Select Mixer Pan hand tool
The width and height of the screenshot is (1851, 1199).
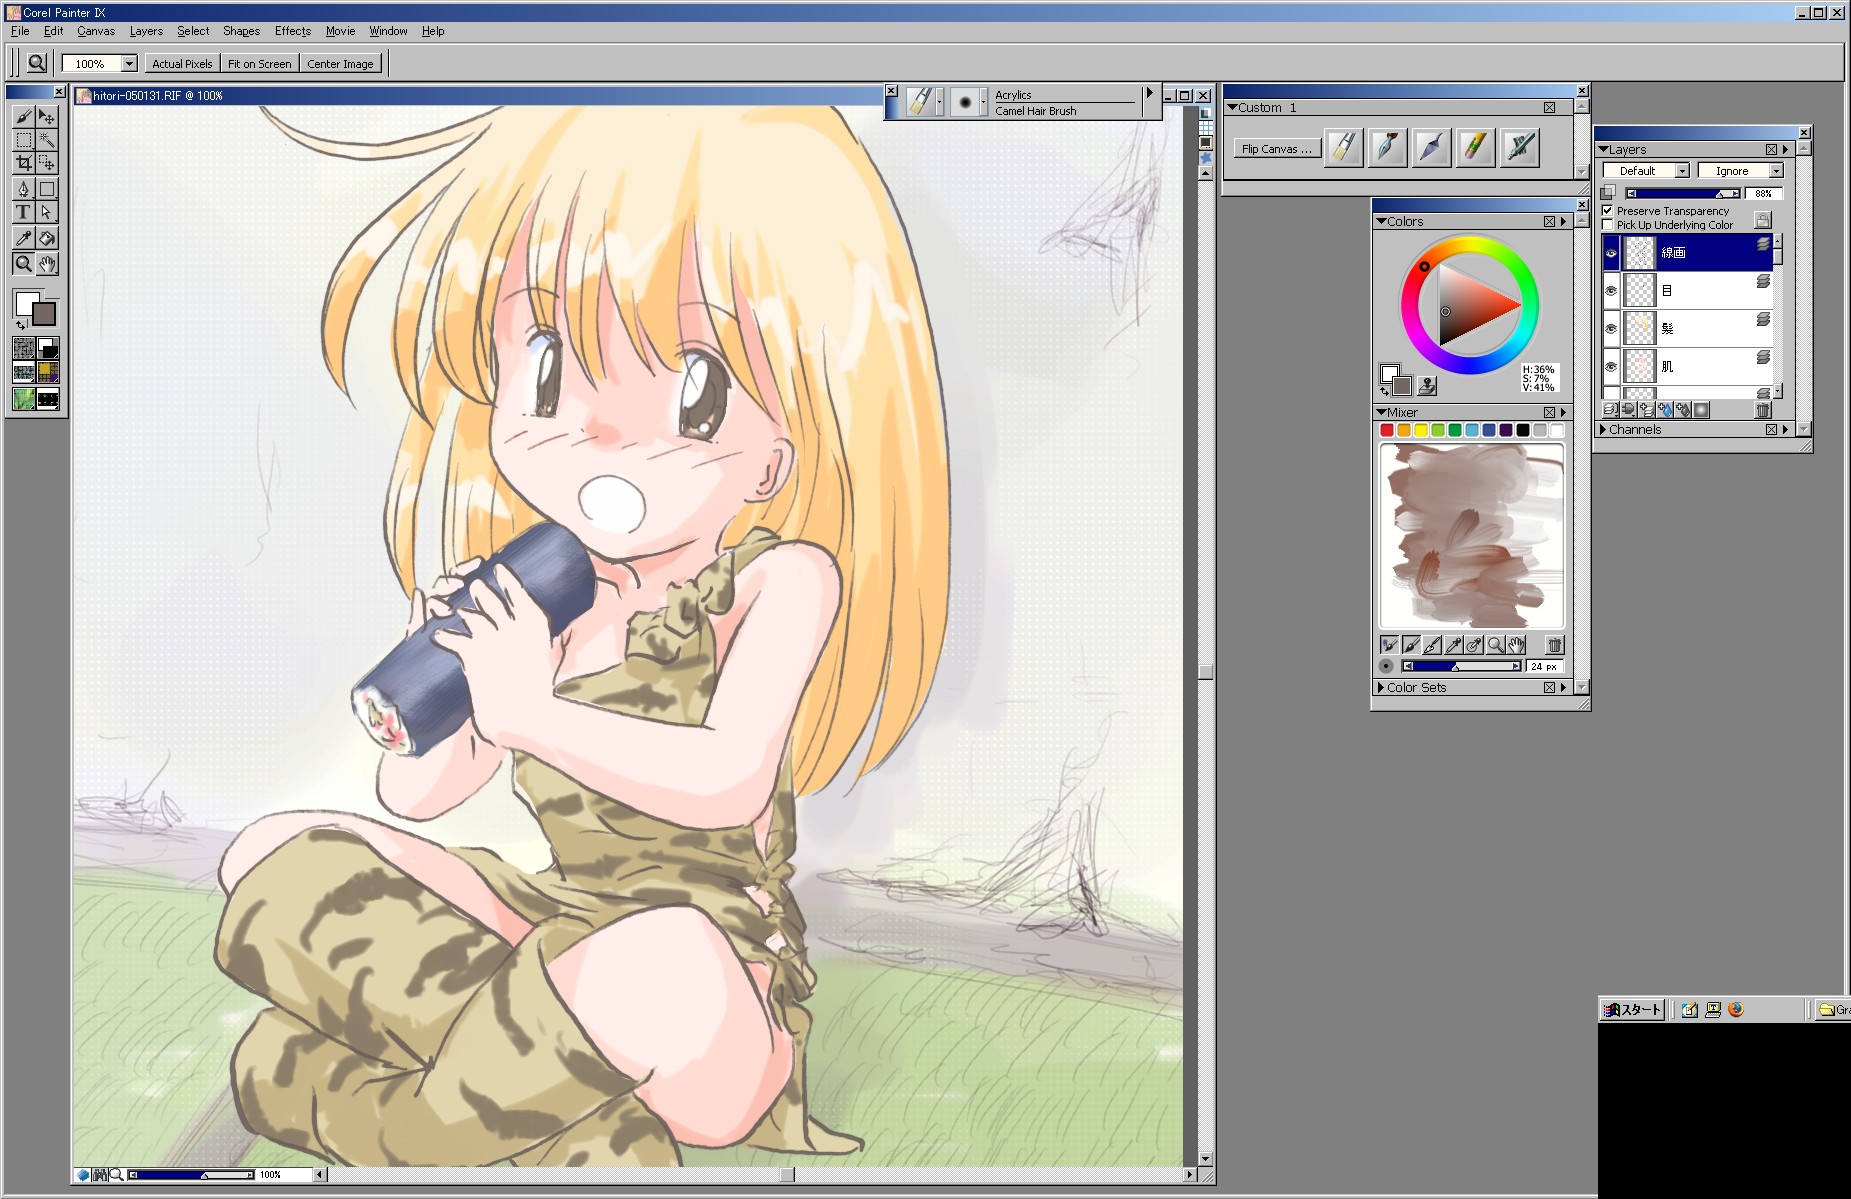click(x=1517, y=645)
